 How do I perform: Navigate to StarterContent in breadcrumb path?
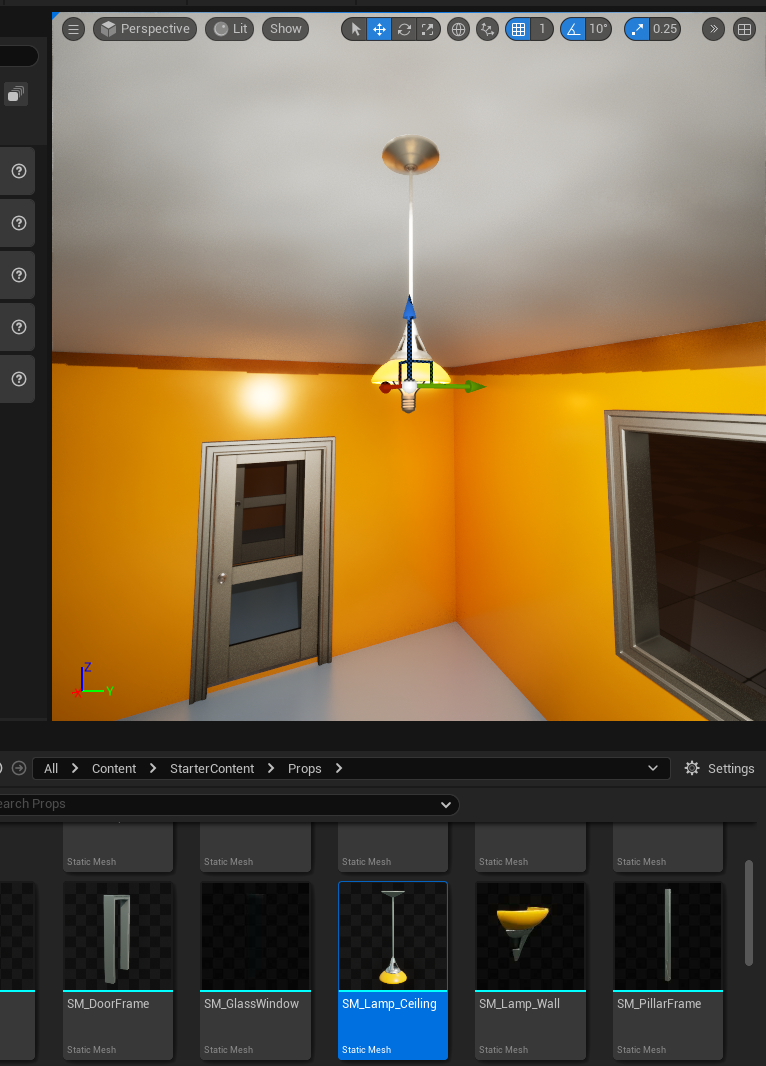(x=212, y=768)
